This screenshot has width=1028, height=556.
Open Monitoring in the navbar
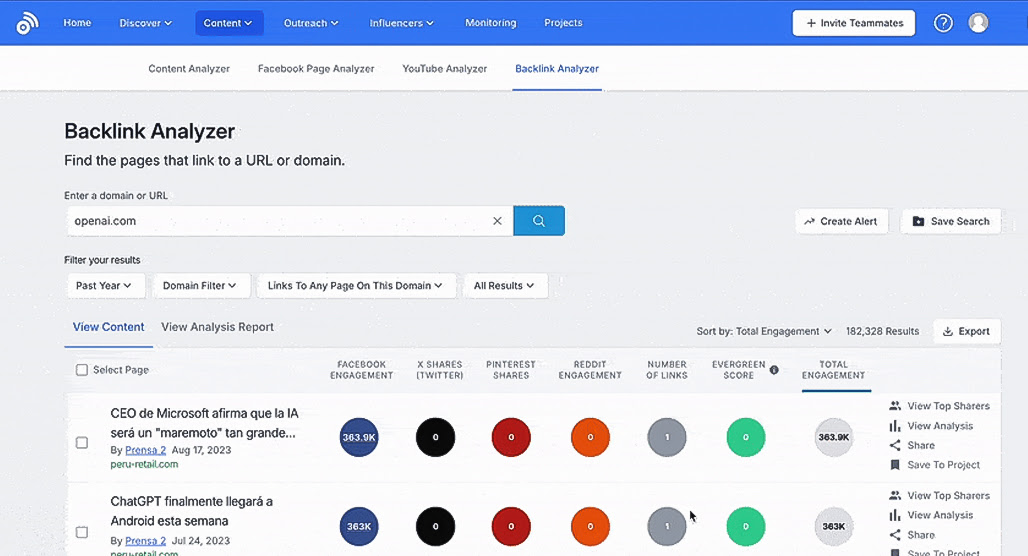(x=490, y=23)
